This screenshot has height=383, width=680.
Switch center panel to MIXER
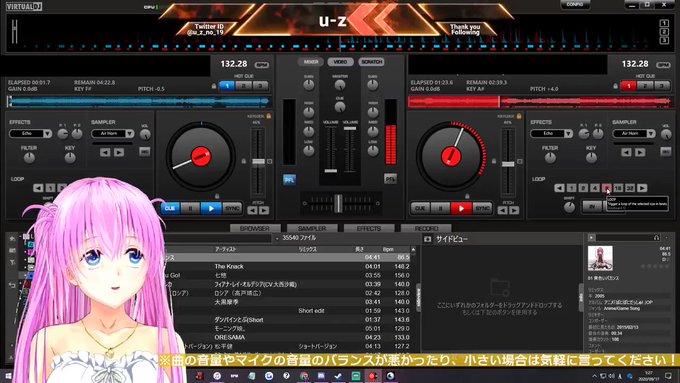(x=311, y=62)
